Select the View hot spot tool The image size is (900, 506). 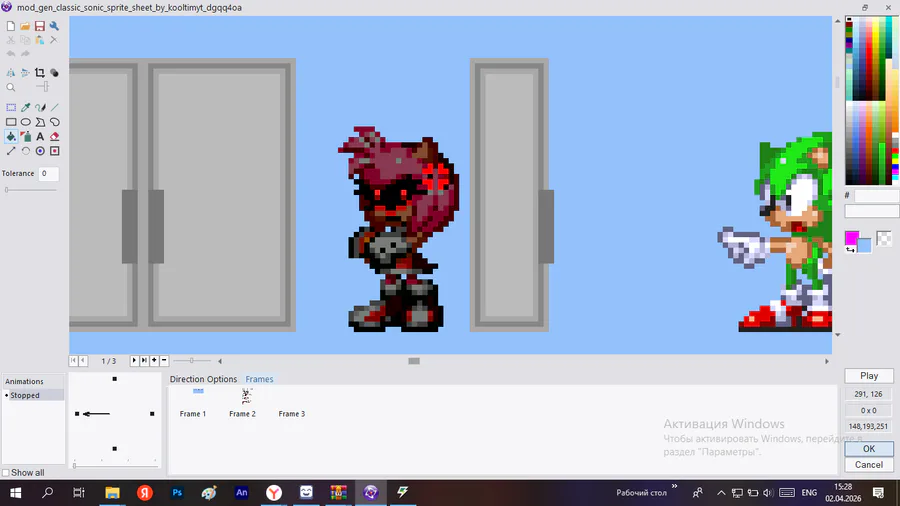tap(40, 151)
